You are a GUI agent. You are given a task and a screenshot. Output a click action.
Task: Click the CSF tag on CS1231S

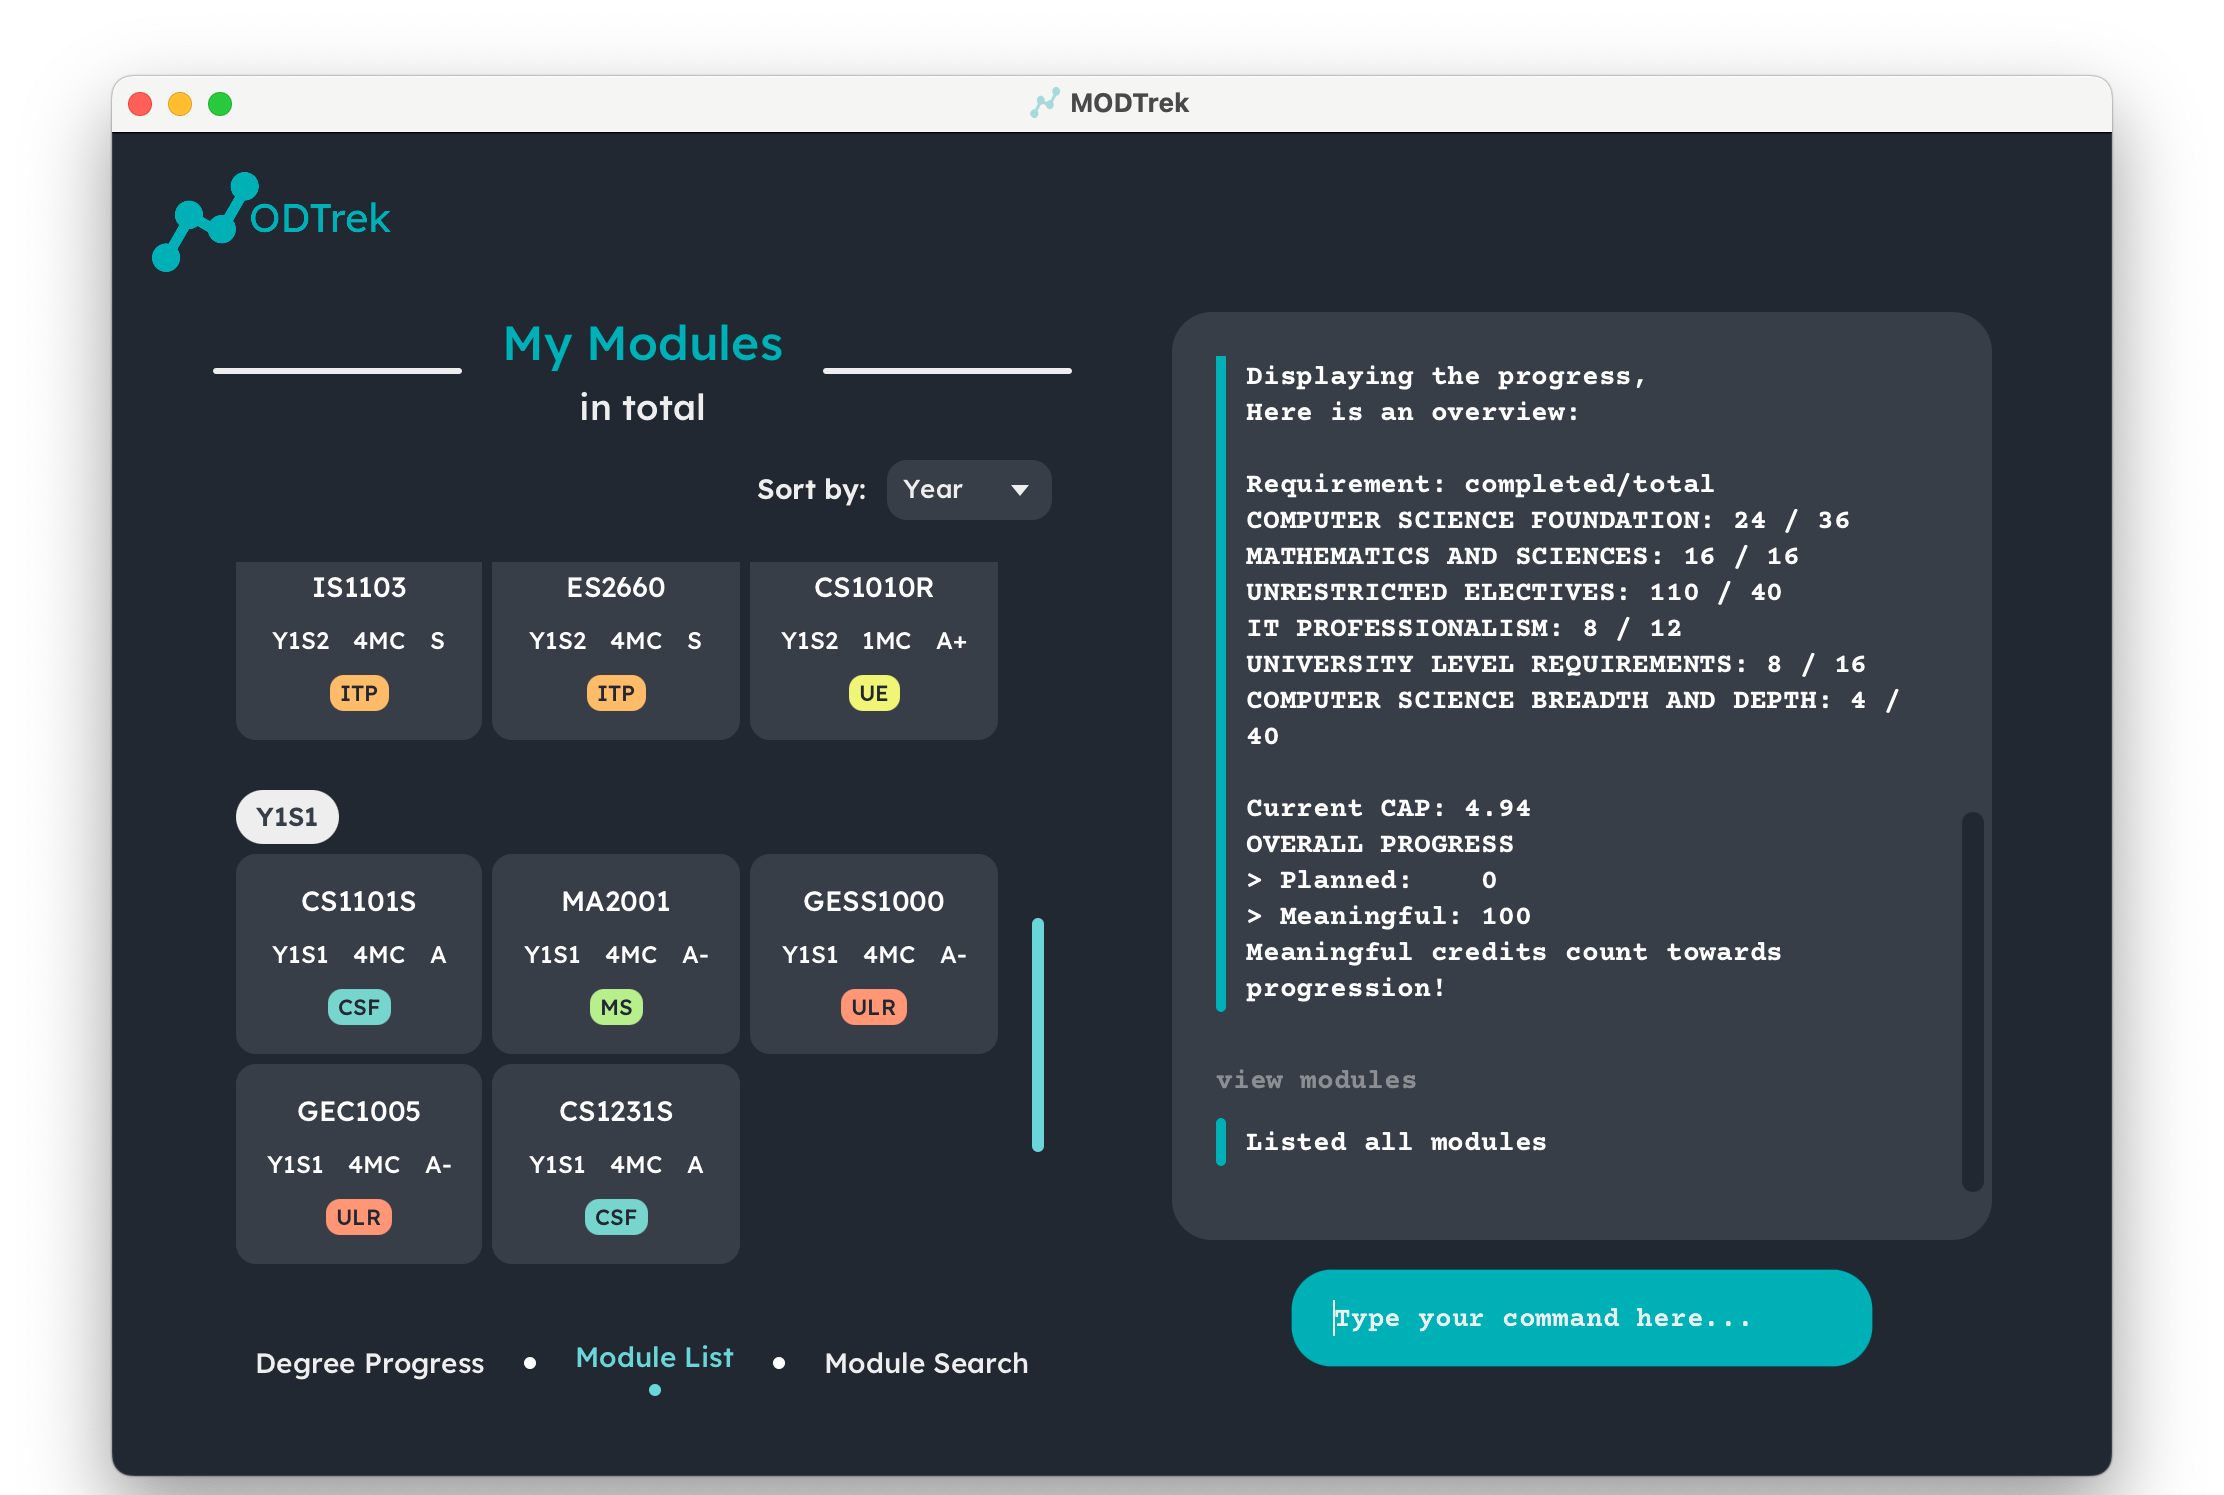[x=616, y=1217]
